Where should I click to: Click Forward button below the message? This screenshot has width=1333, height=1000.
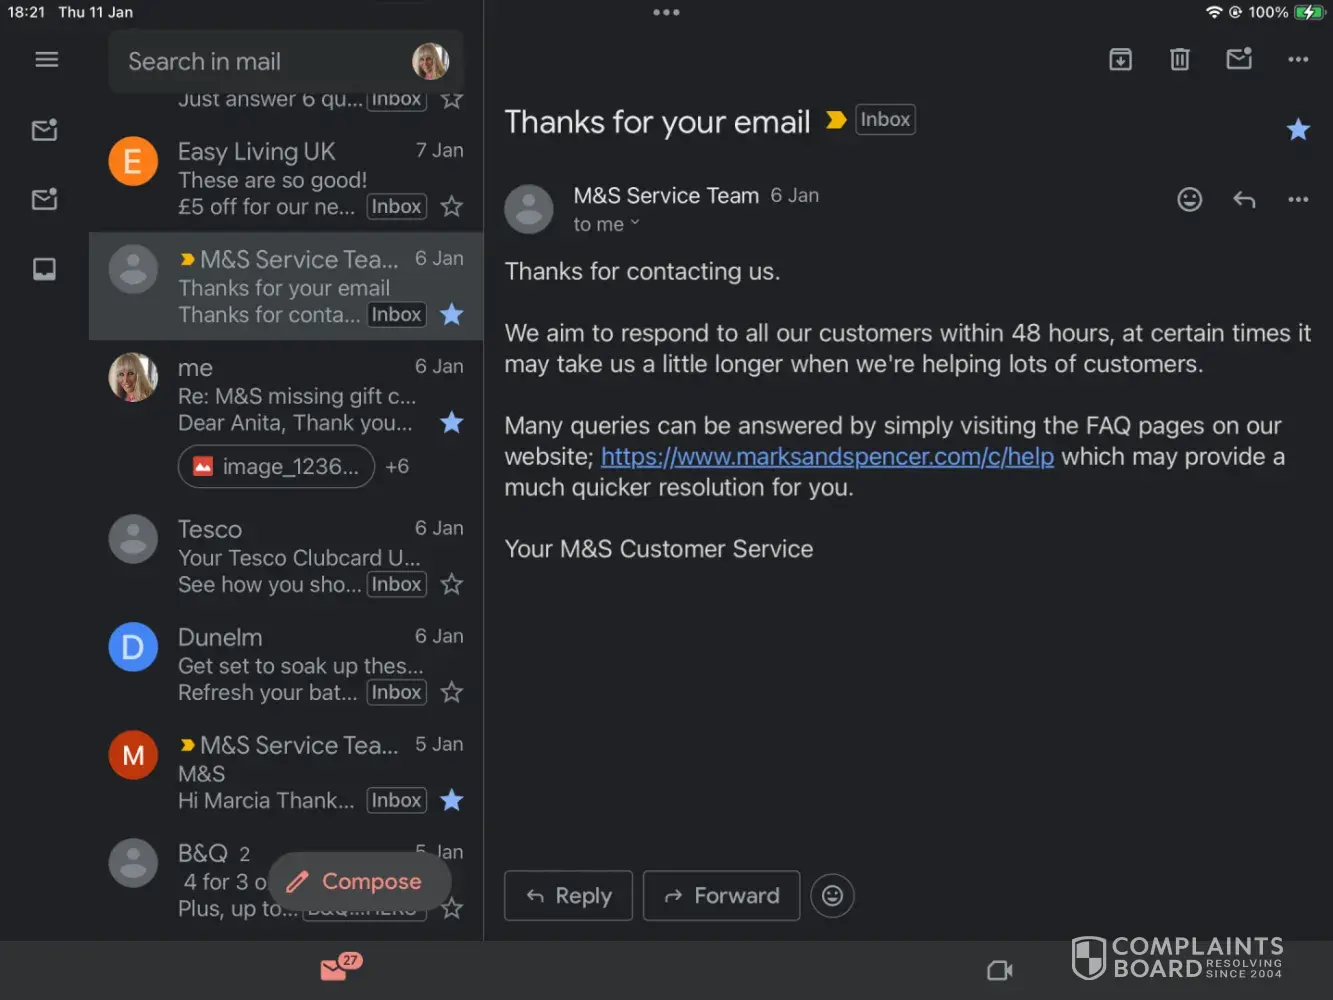(721, 896)
